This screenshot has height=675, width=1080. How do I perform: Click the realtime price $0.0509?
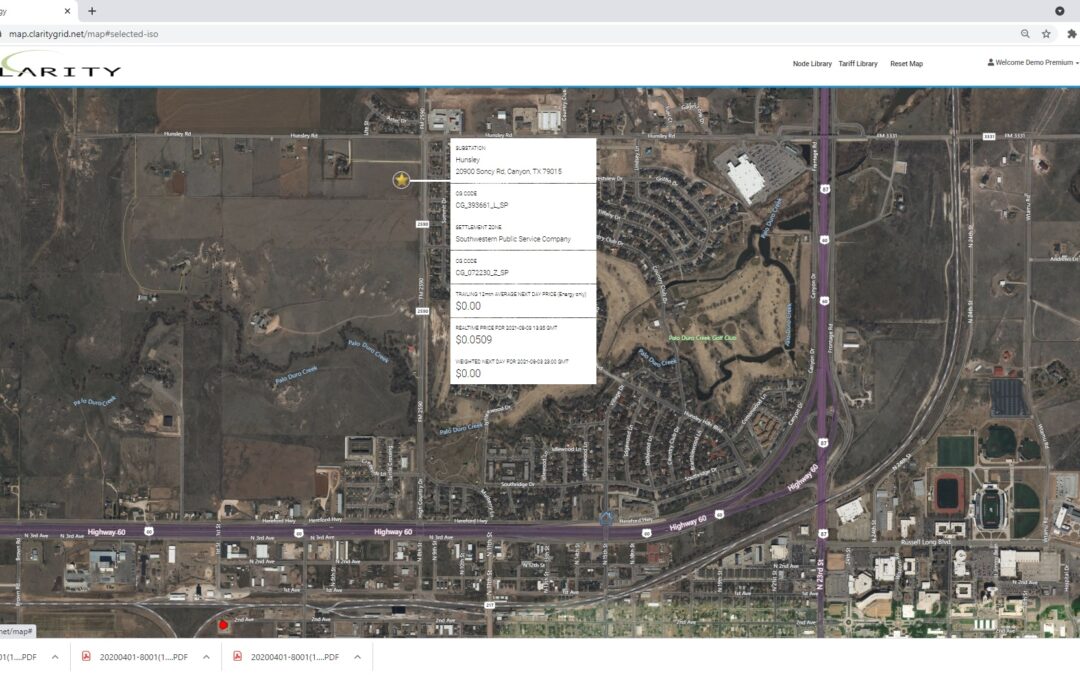coord(474,340)
